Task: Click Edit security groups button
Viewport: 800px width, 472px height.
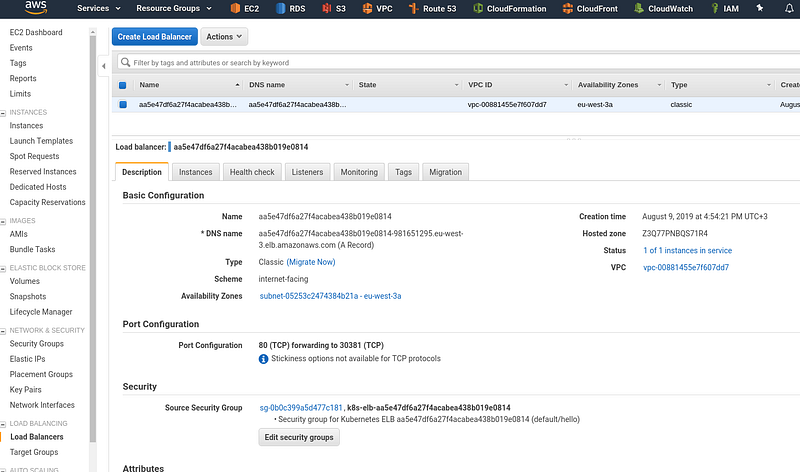Action: click(299, 437)
